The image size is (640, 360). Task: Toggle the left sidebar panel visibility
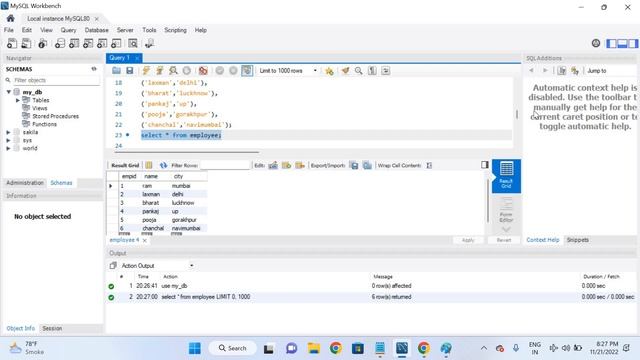click(x=611, y=43)
